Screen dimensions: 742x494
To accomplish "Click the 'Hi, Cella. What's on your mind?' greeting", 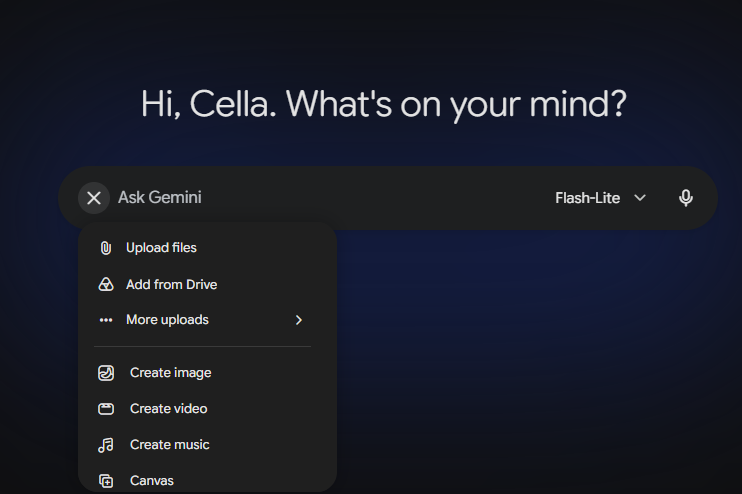I will [384, 104].
